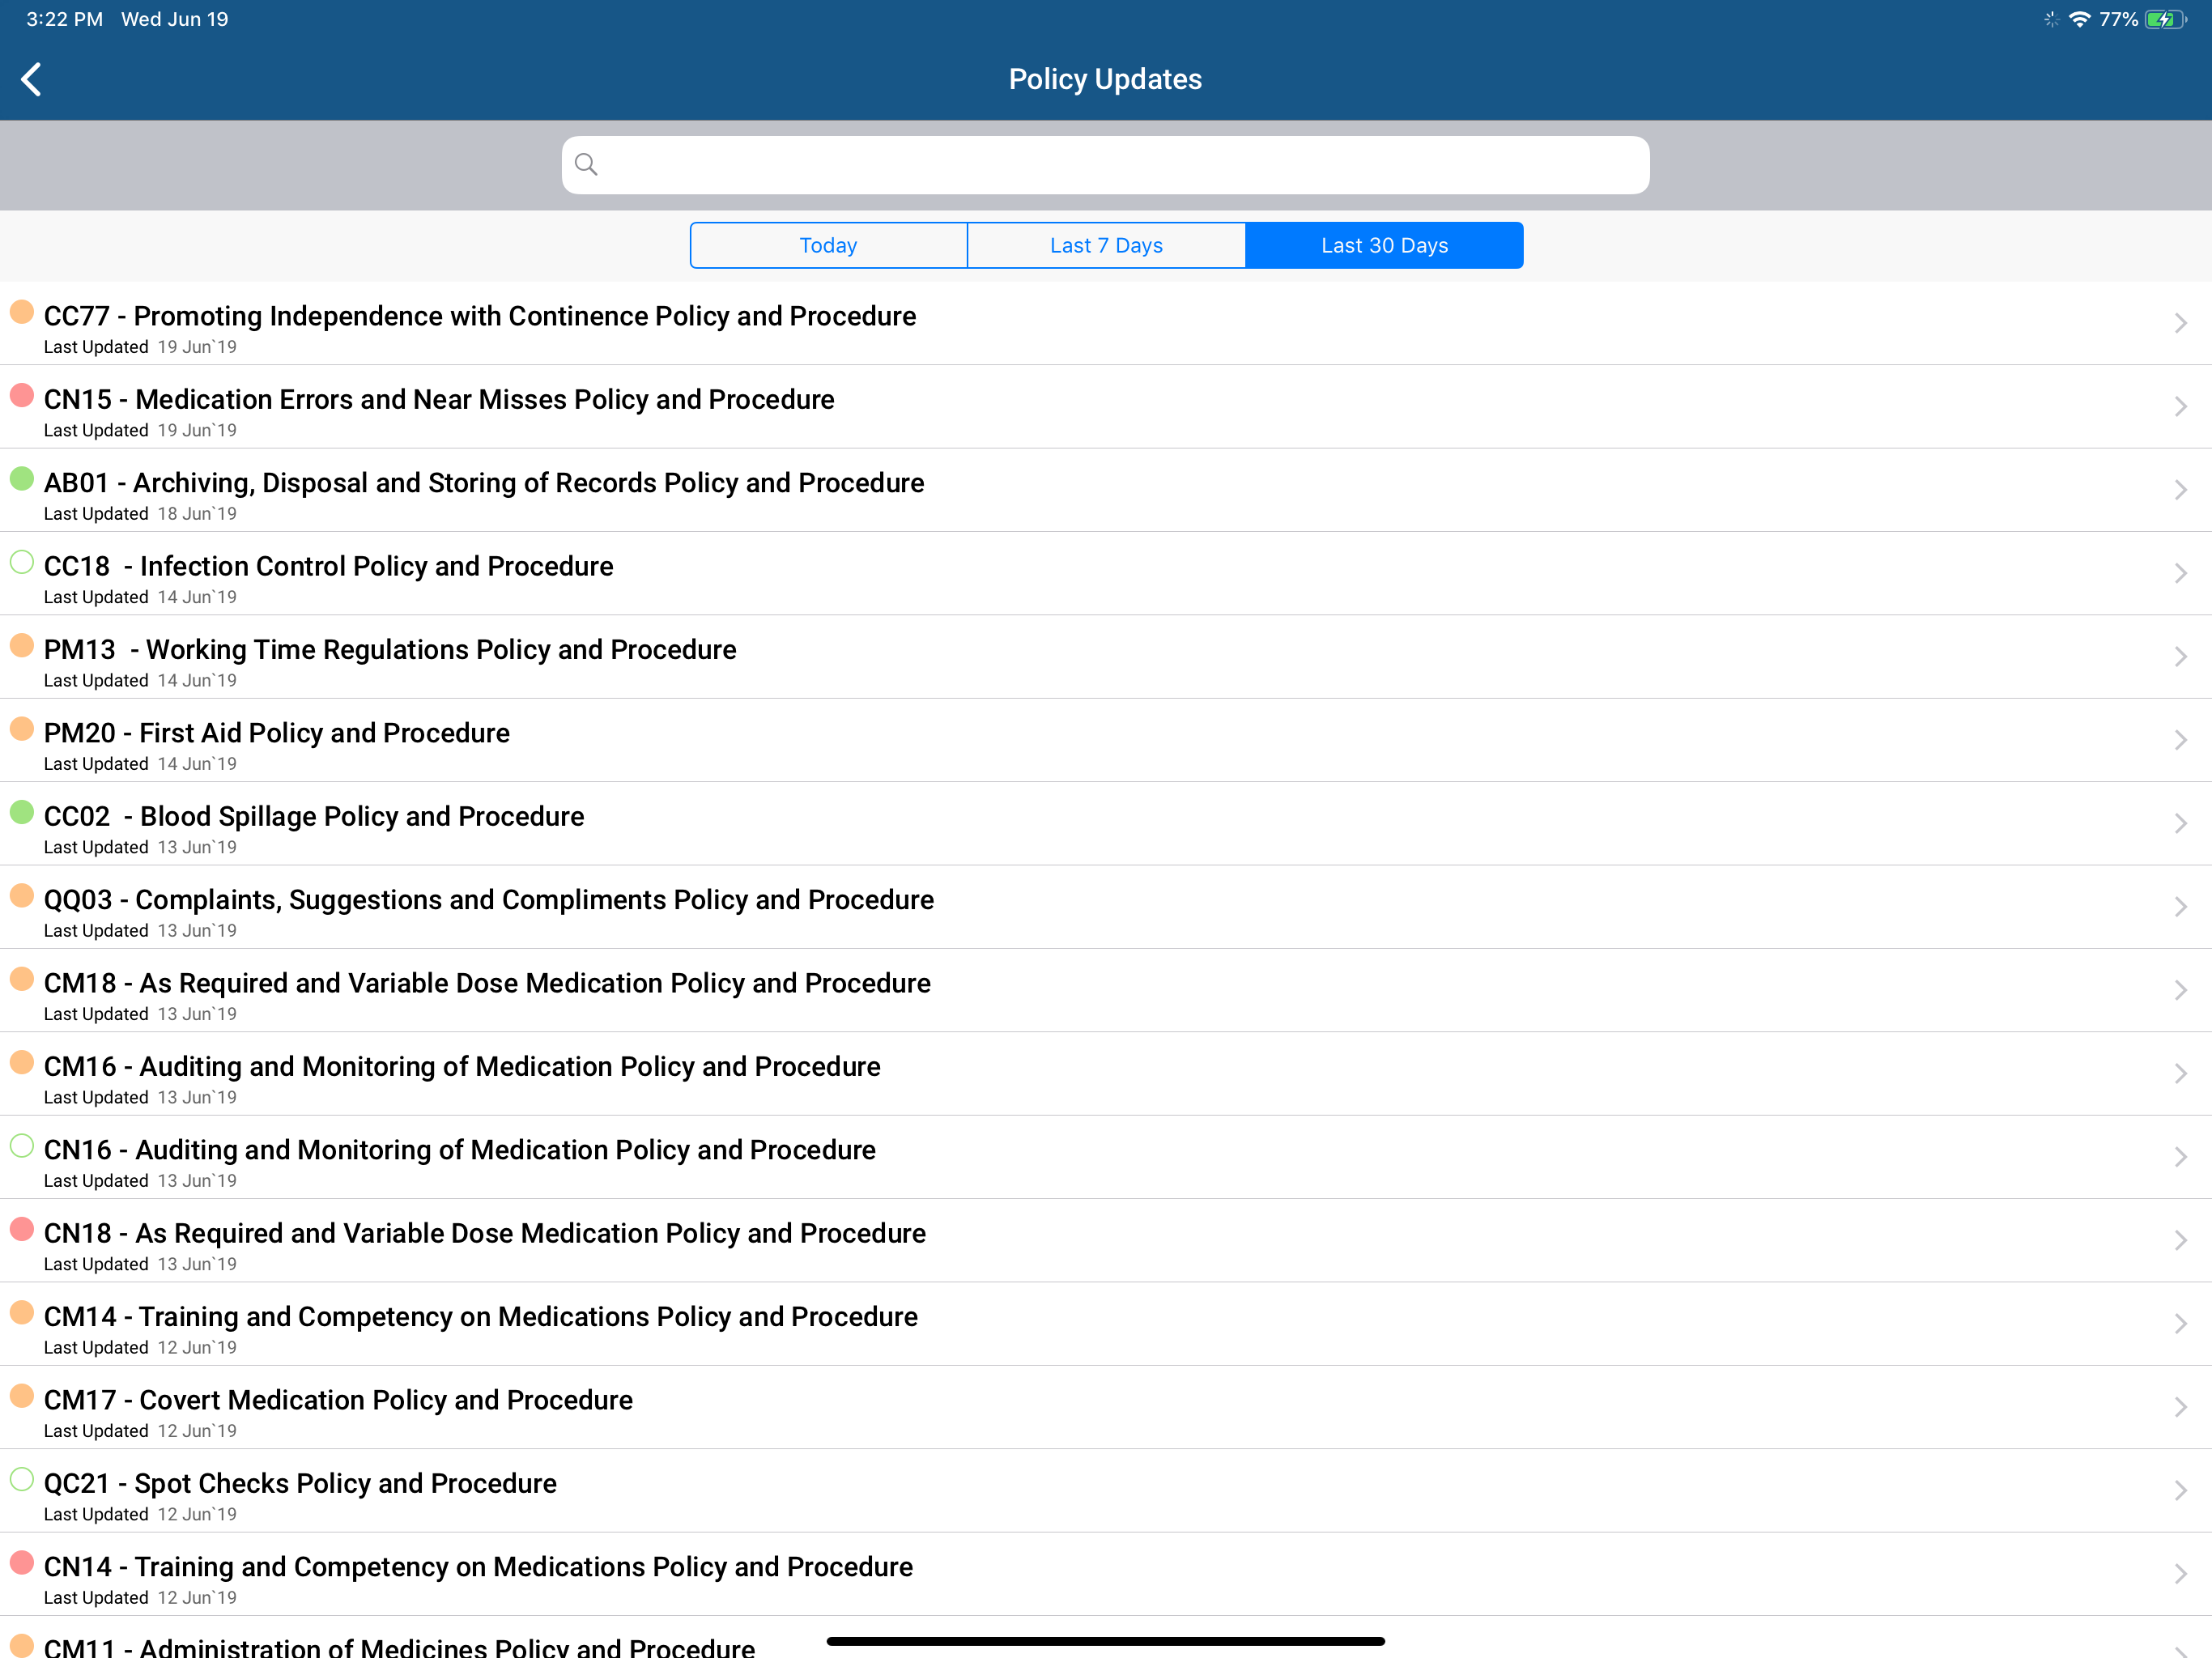Click red status dot beside CN15 policy
This screenshot has height=1658, width=2212.
22,396
